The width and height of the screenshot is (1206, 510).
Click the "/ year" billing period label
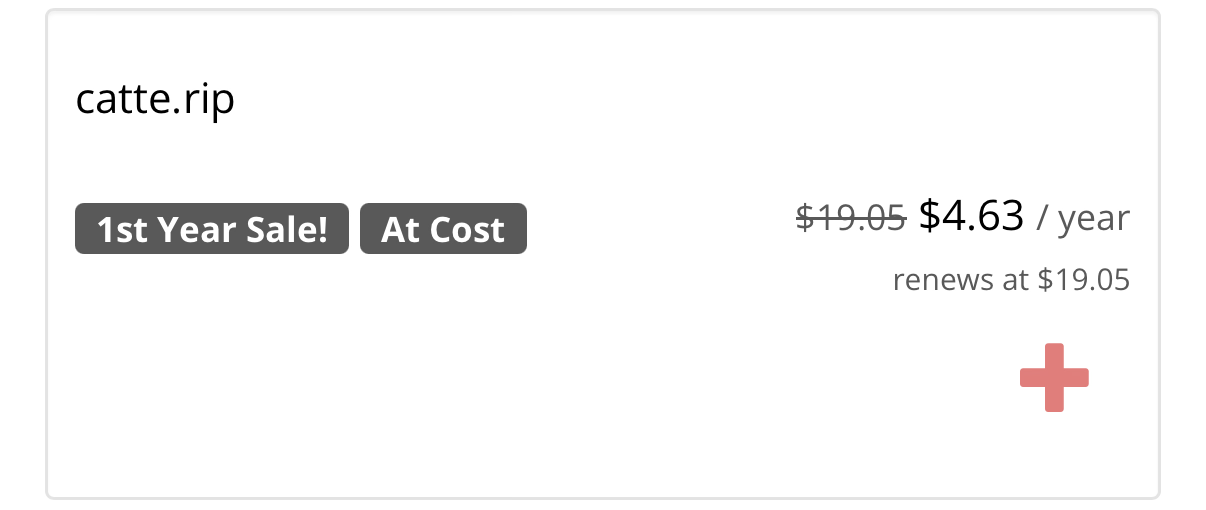(x=1083, y=218)
